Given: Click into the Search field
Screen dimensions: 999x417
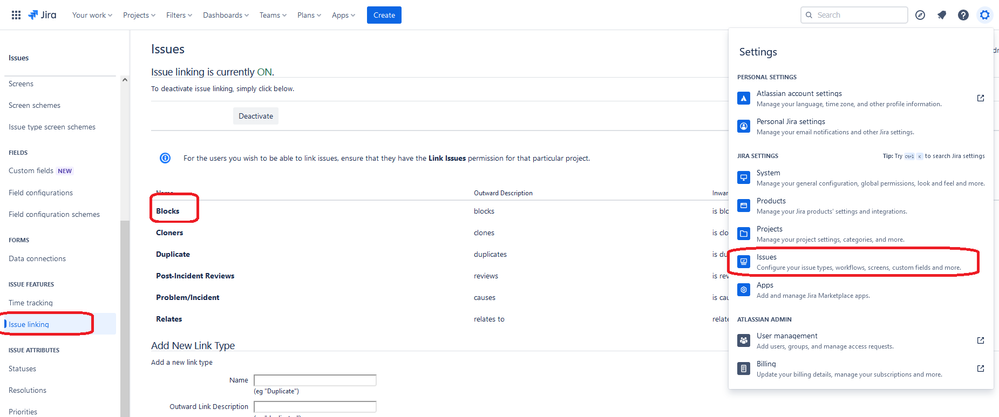Looking at the screenshot, I should point(854,15).
